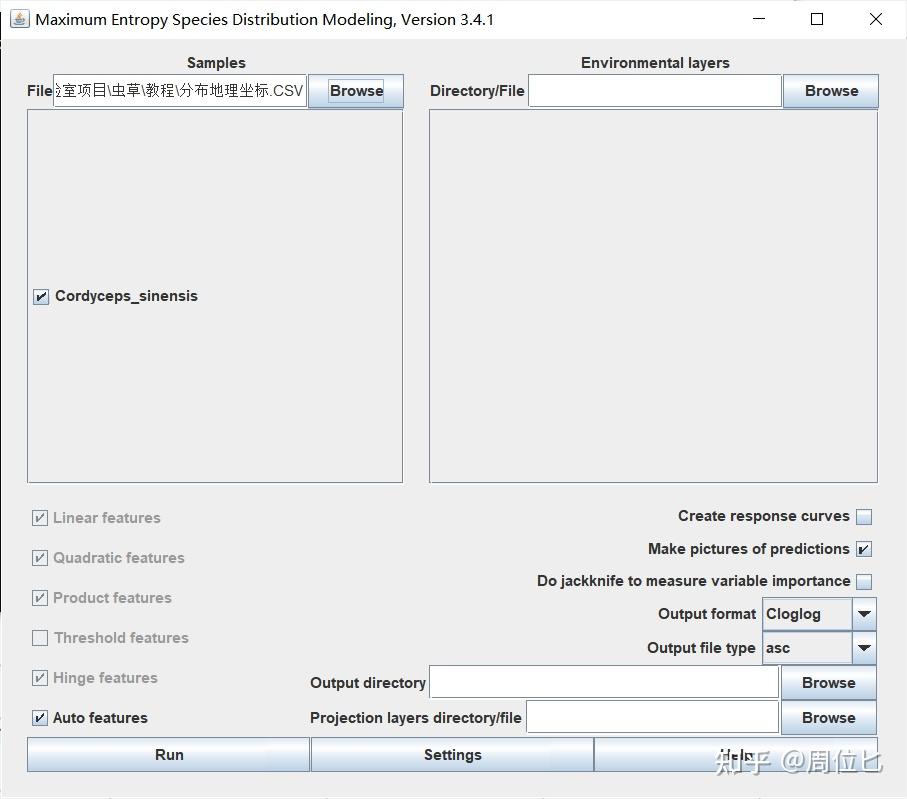Screen dimensions: 907x799
Task: Toggle Quadratic features checkbox
Action: (39, 558)
